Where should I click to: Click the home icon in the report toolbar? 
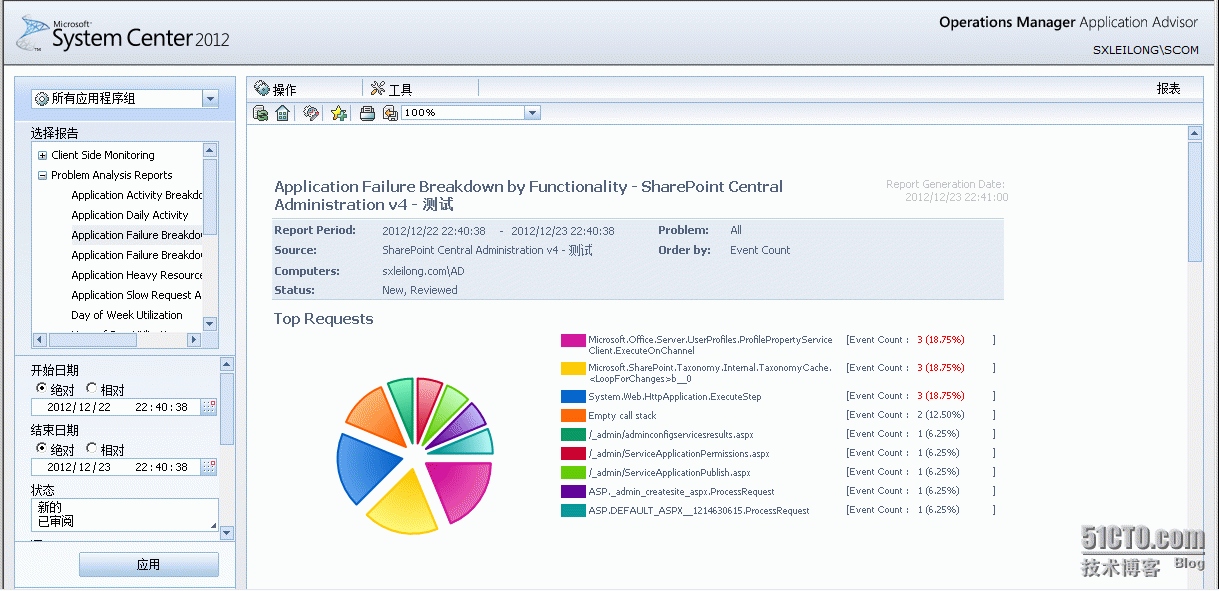(283, 113)
